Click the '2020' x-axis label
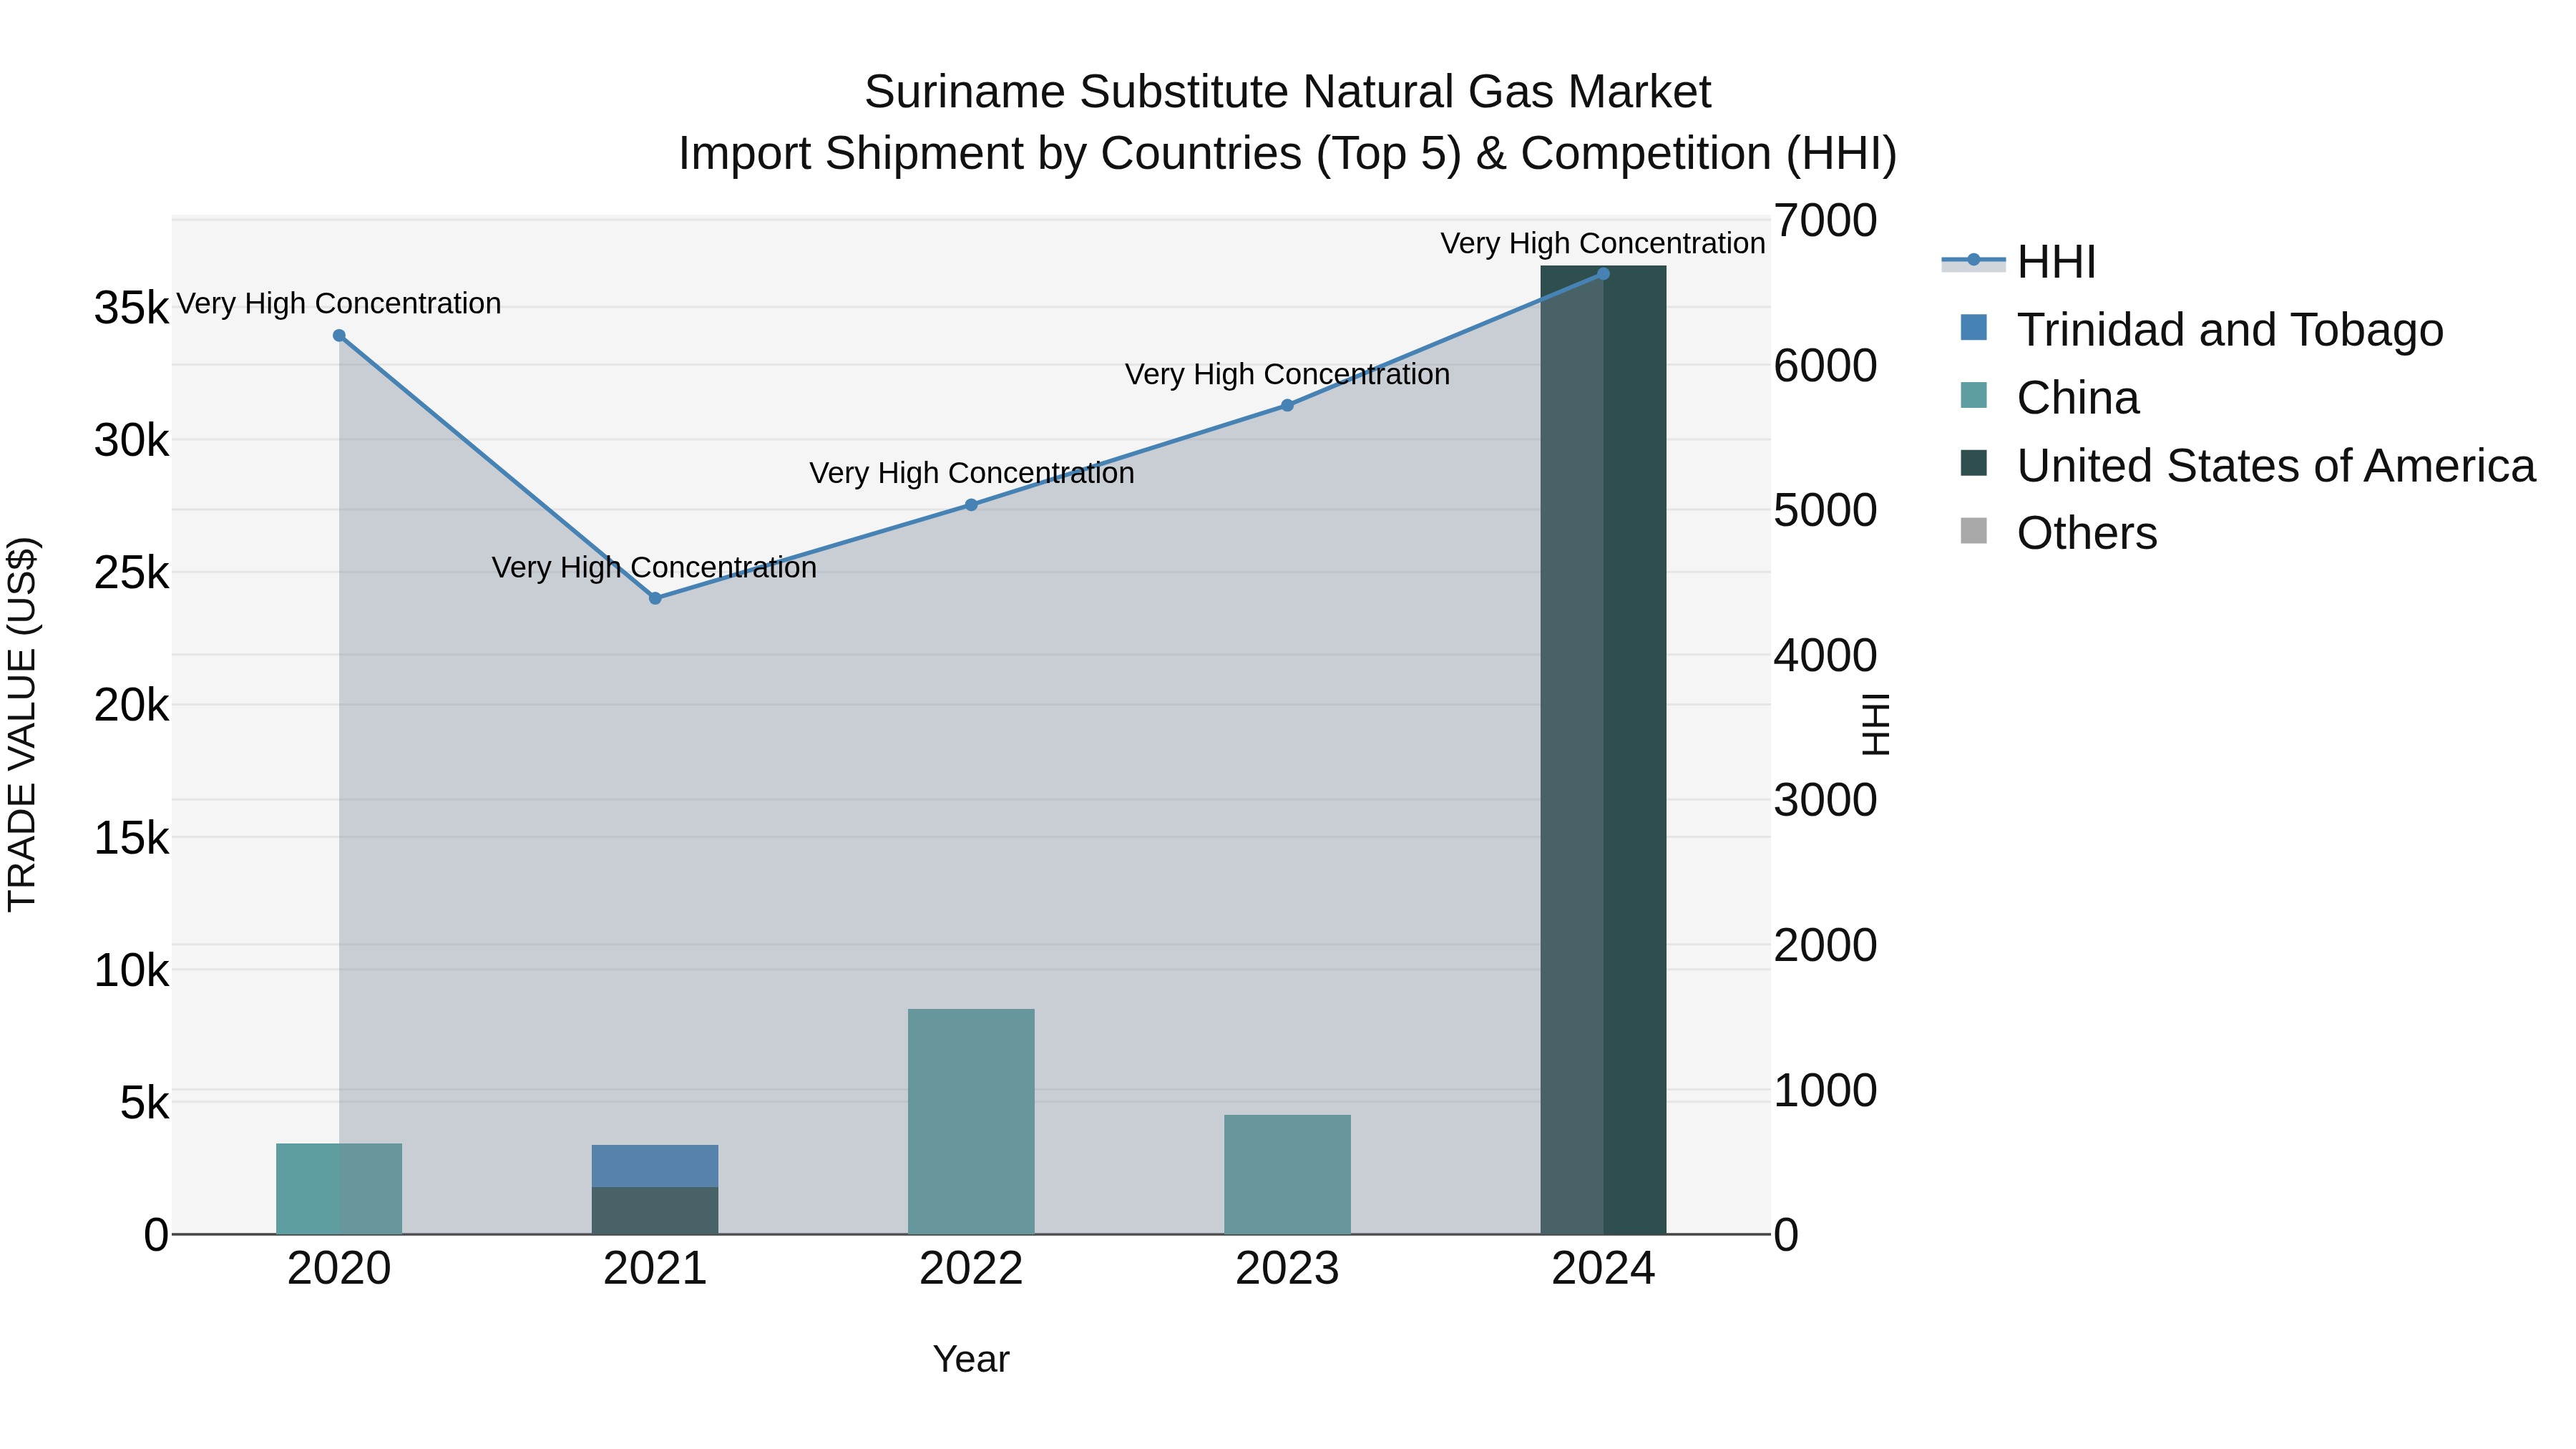 [x=339, y=1269]
